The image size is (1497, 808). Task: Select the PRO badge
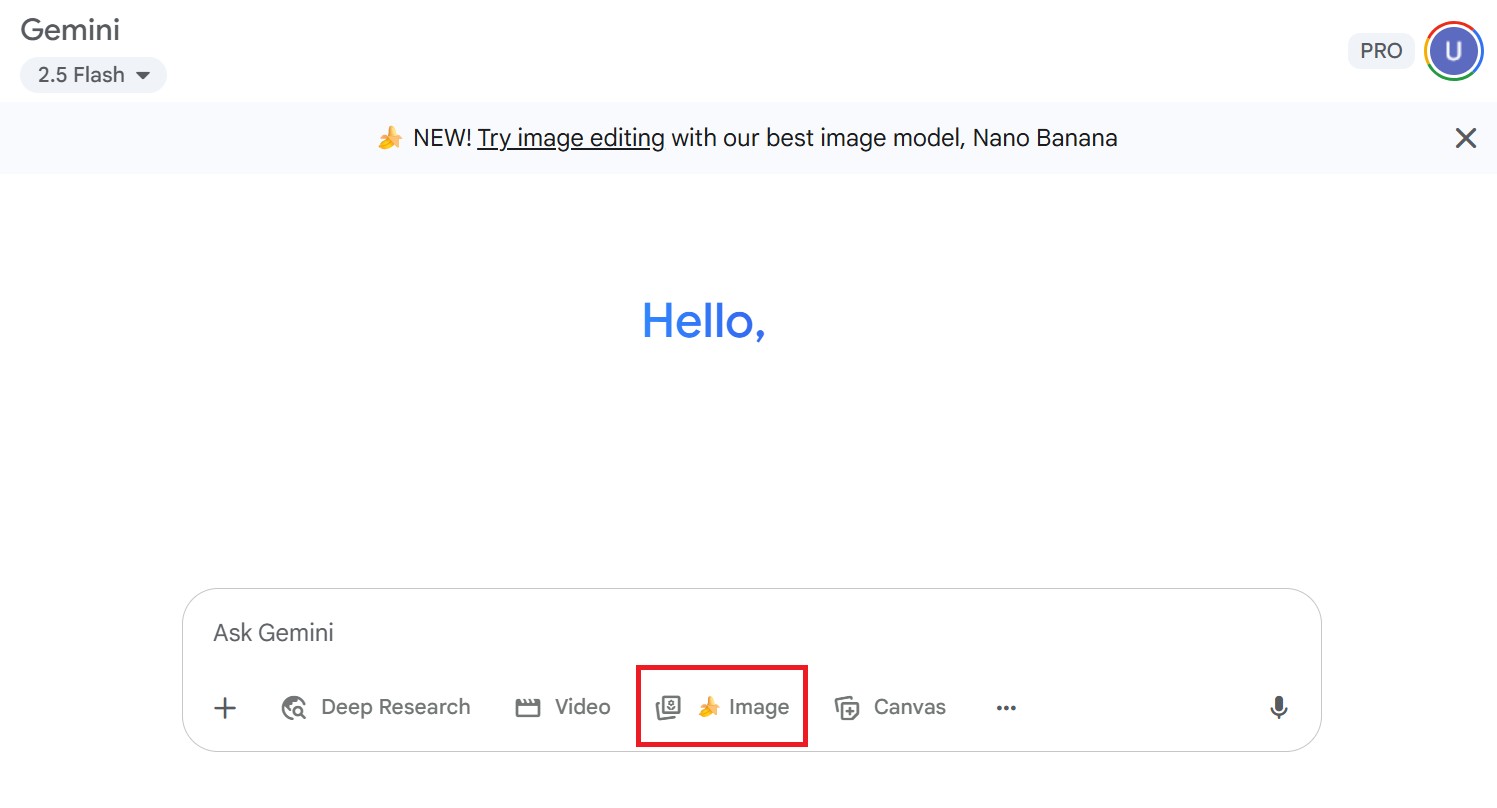click(x=1381, y=50)
